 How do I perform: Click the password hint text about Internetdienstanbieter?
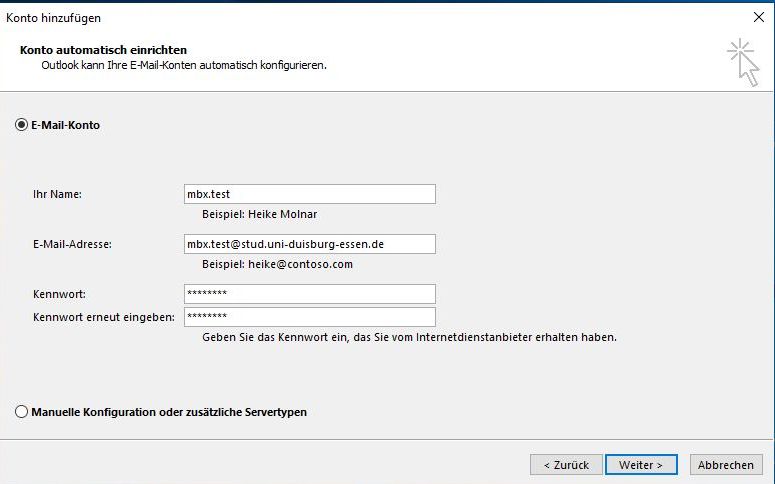click(x=409, y=338)
